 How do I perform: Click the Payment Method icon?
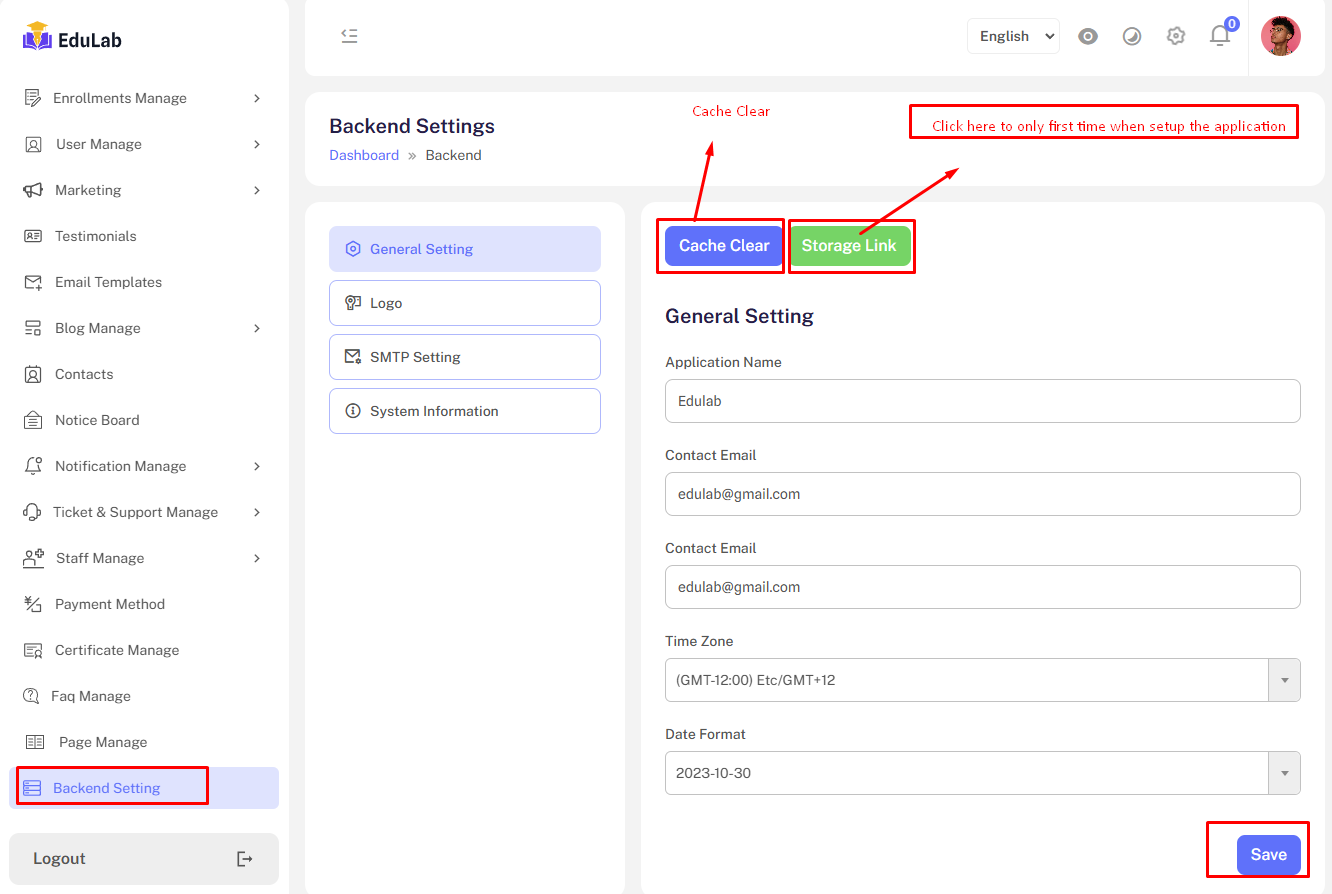(x=33, y=604)
